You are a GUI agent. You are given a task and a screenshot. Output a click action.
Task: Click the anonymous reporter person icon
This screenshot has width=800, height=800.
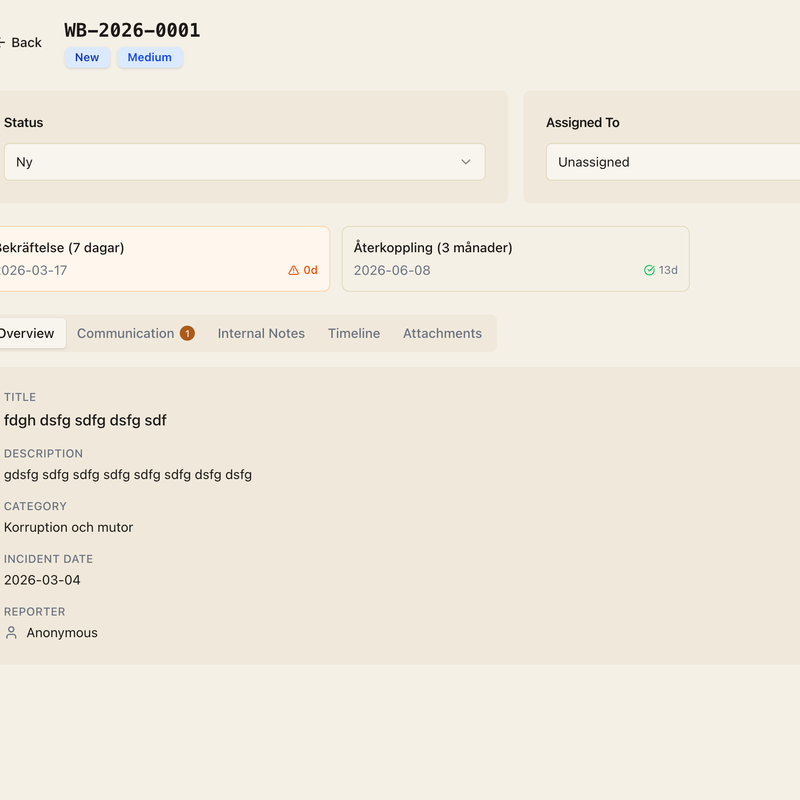pos(11,633)
